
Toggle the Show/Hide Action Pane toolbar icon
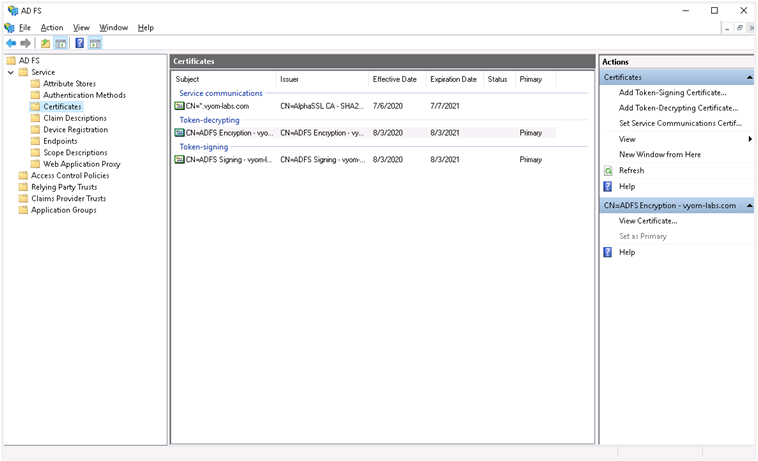(95, 43)
